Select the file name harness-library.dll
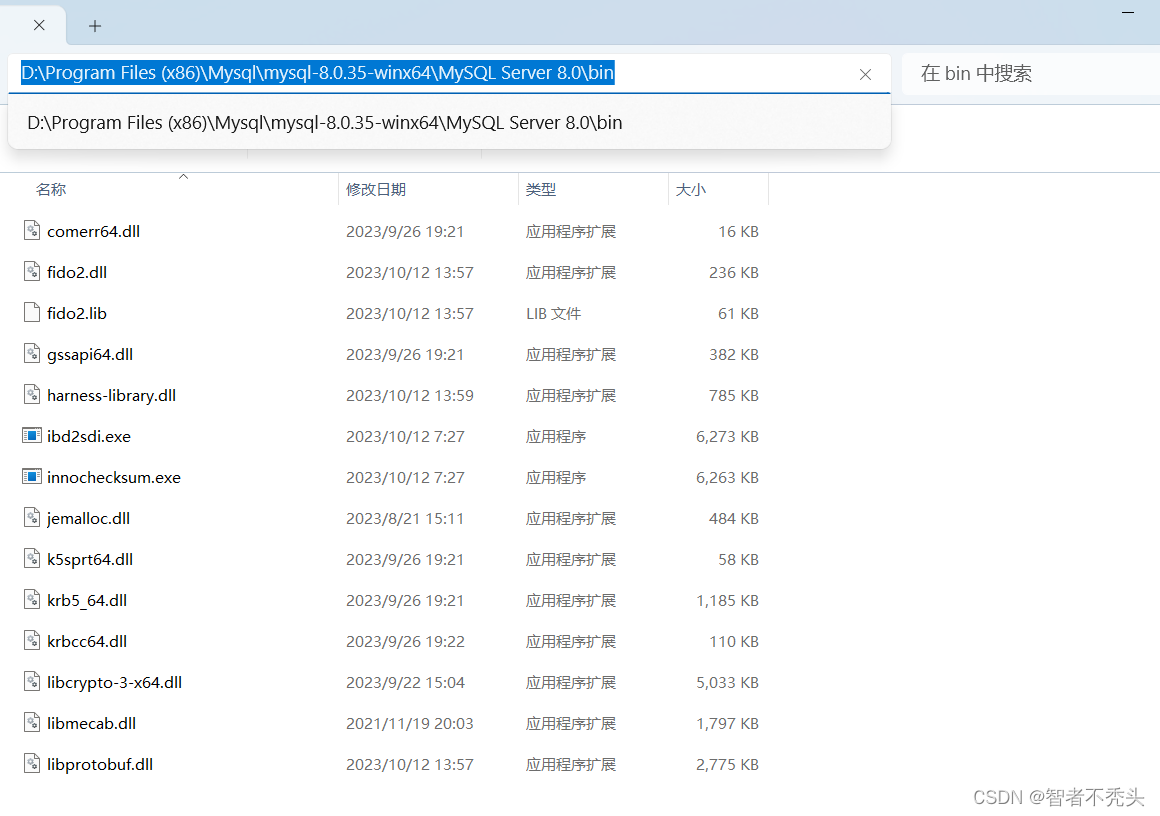1160x816 pixels. 112,396
